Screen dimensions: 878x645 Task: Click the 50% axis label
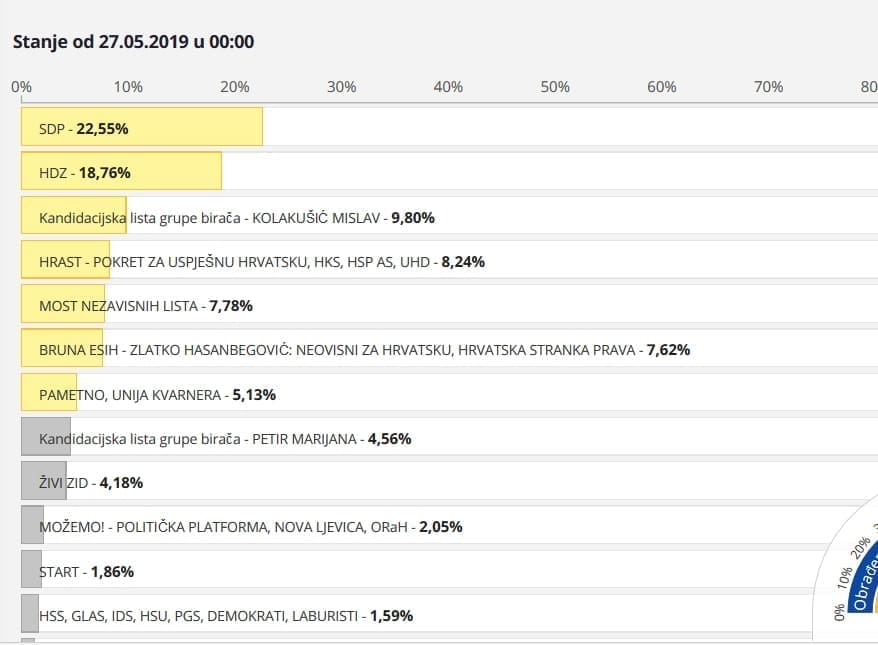coord(555,87)
